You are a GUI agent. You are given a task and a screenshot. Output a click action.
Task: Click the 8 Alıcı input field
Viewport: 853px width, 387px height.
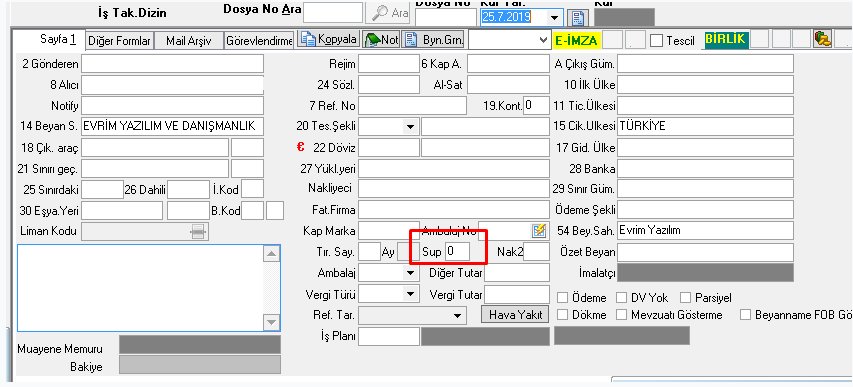pyautogui.click(x=172, y=85)
